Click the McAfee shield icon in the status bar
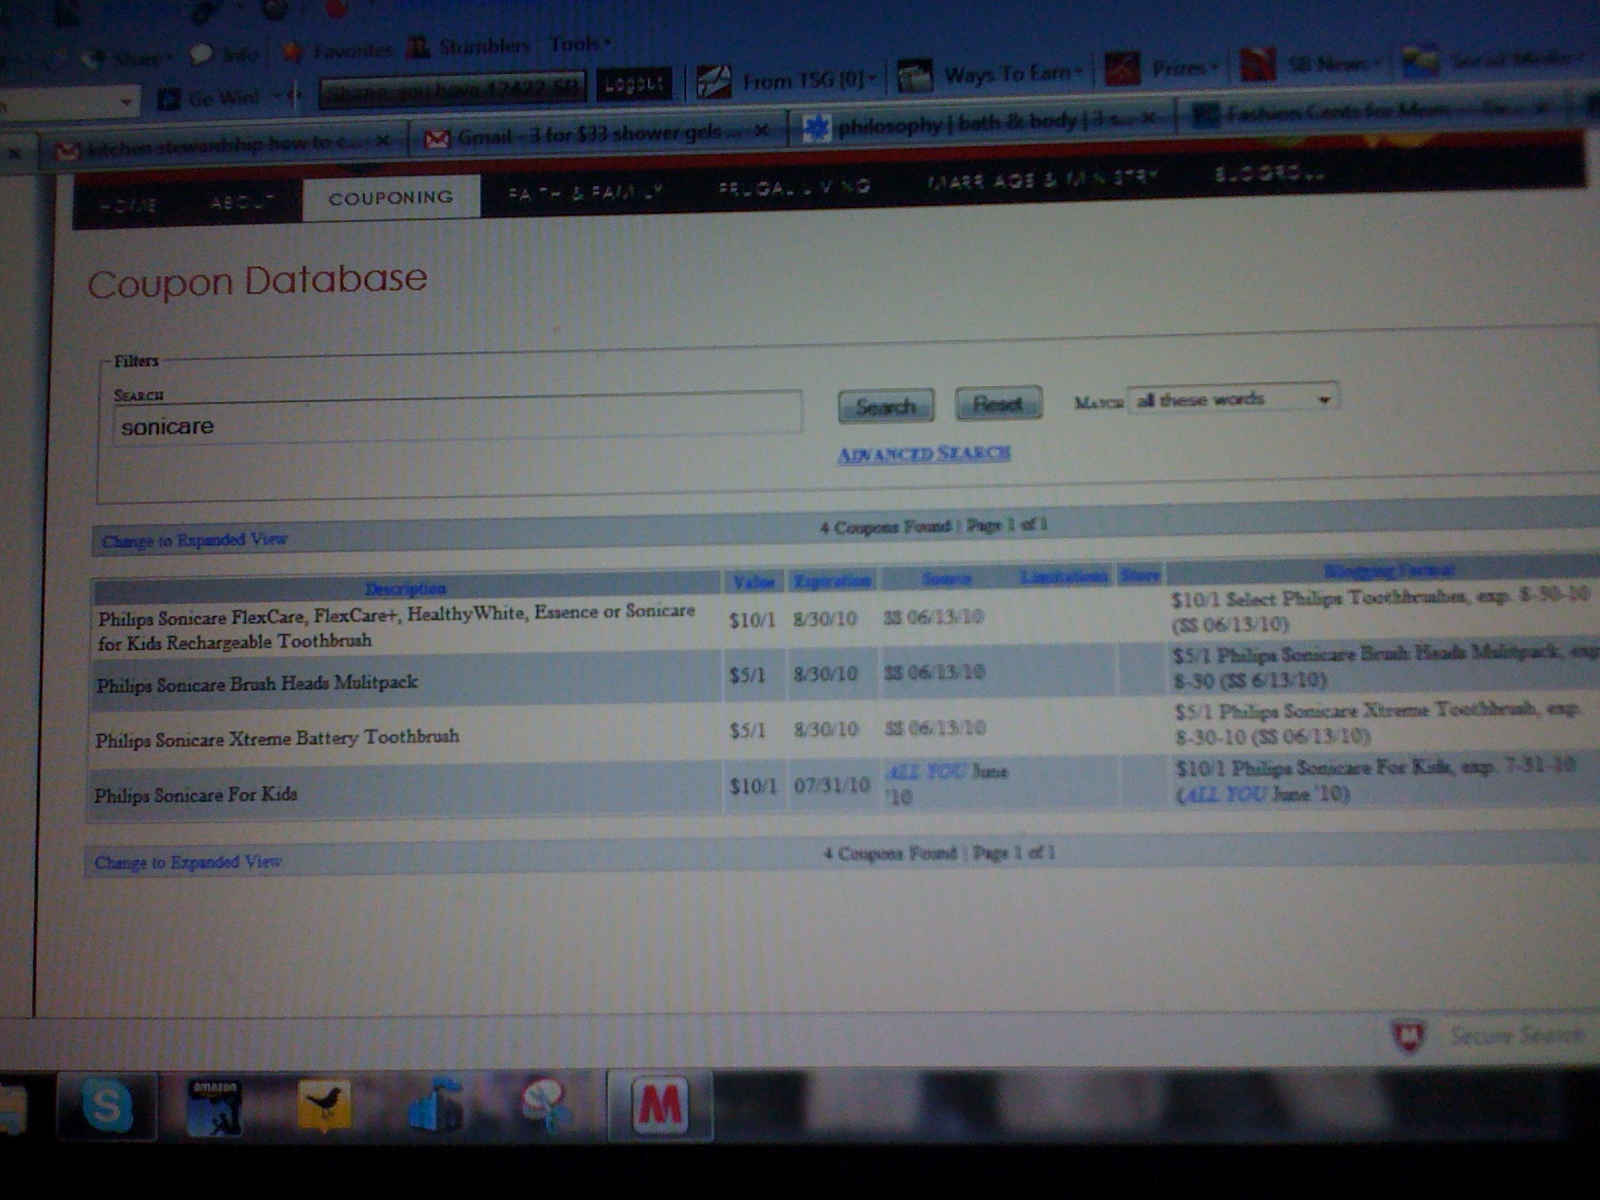The width and height of the screenshot is (1600, 1200). tap(1408, 1036)
